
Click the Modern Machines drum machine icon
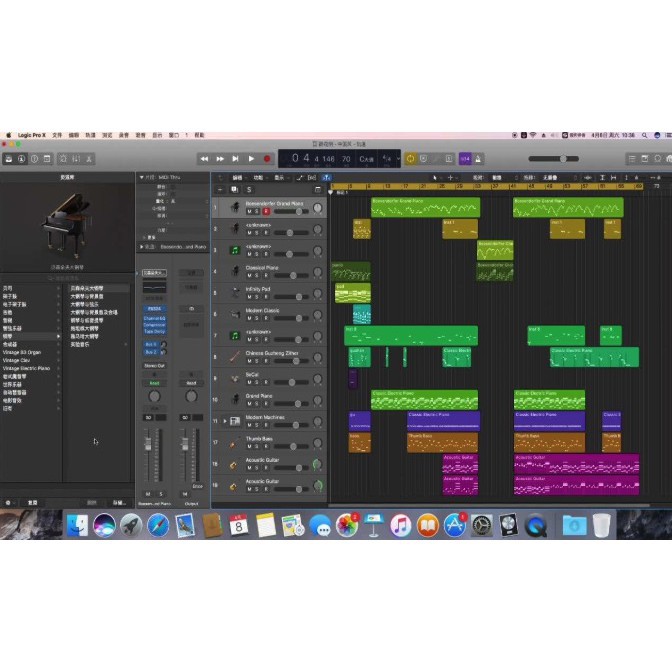(x=235, y=421)
